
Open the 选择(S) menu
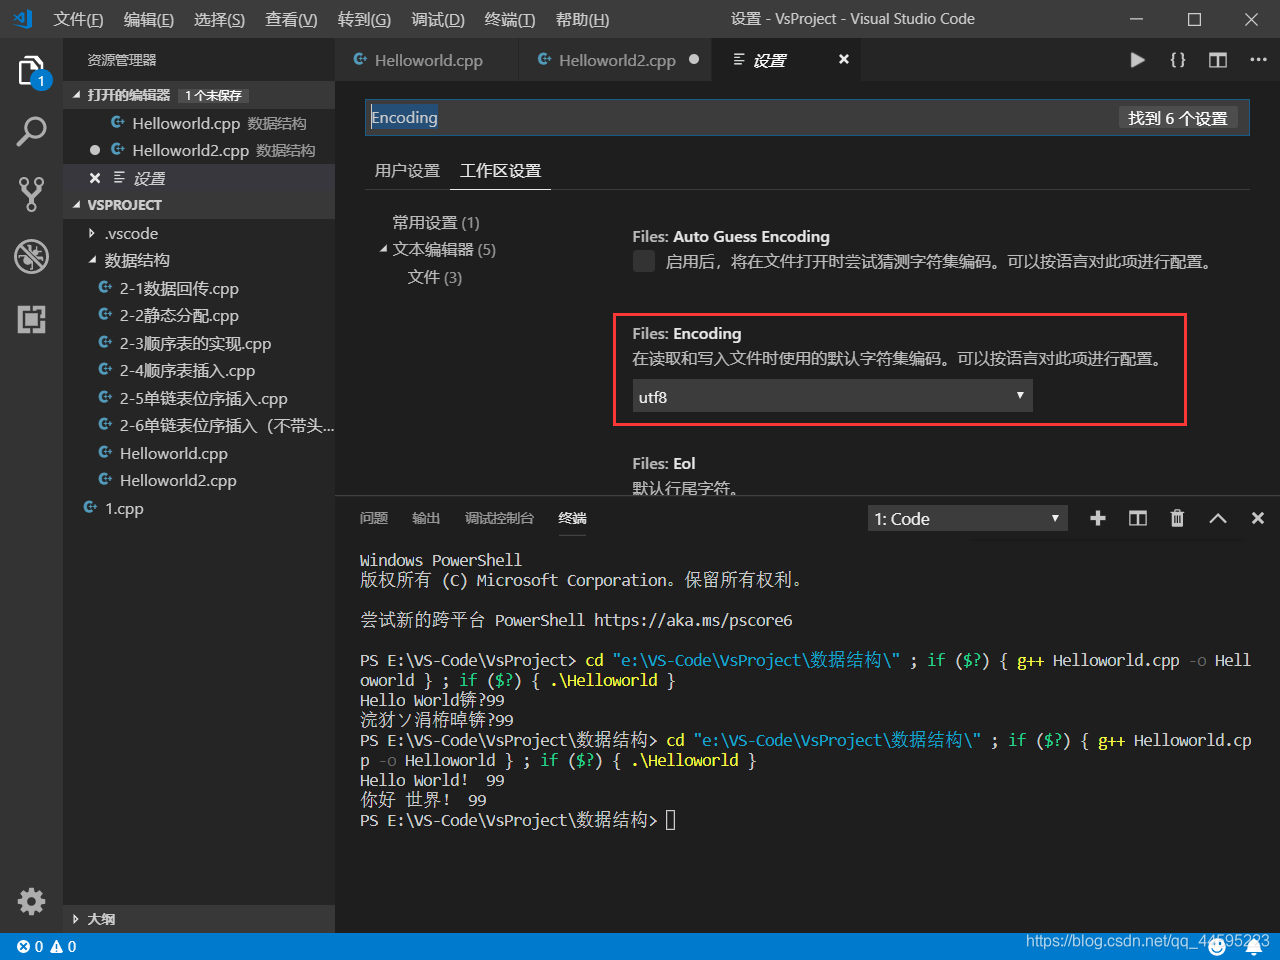[220, 19]
